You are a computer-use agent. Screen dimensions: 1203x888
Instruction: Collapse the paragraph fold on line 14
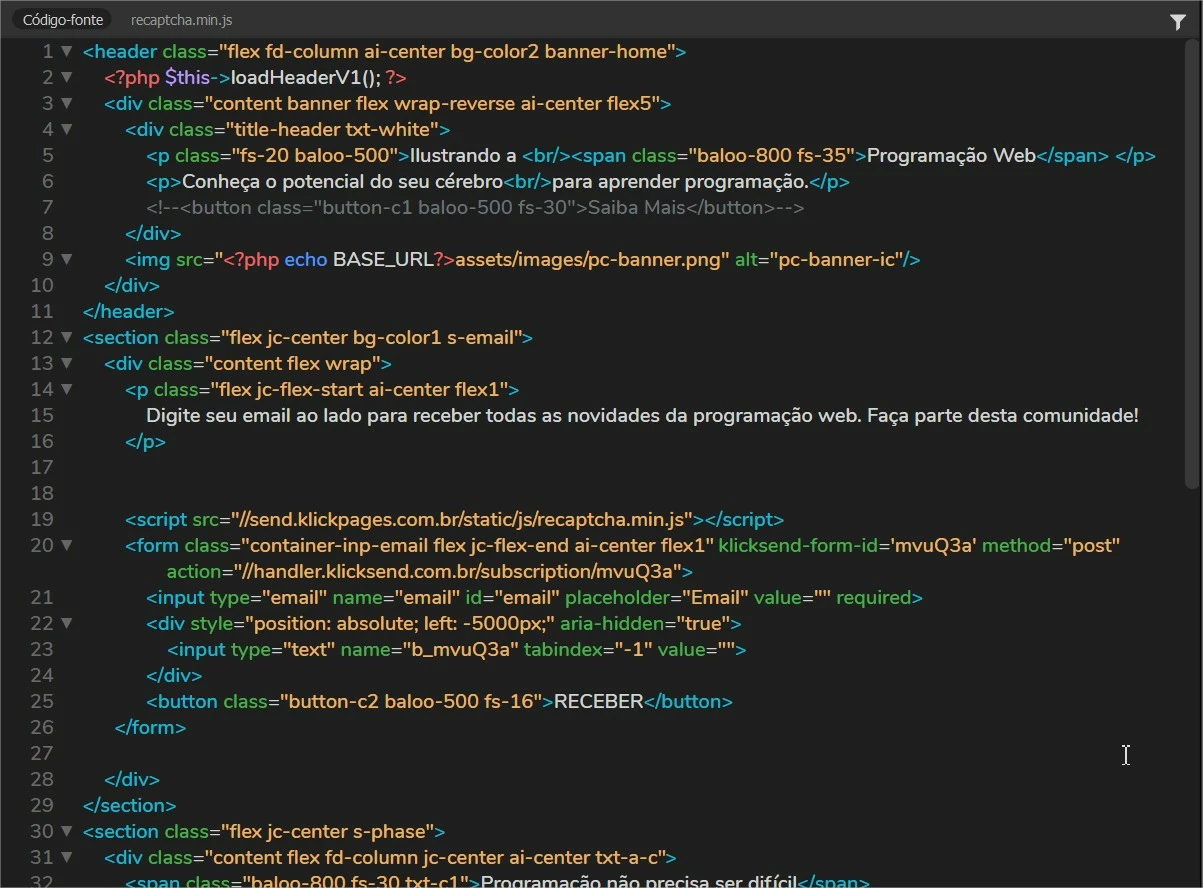pyautogui.click(x=66, y=389)
